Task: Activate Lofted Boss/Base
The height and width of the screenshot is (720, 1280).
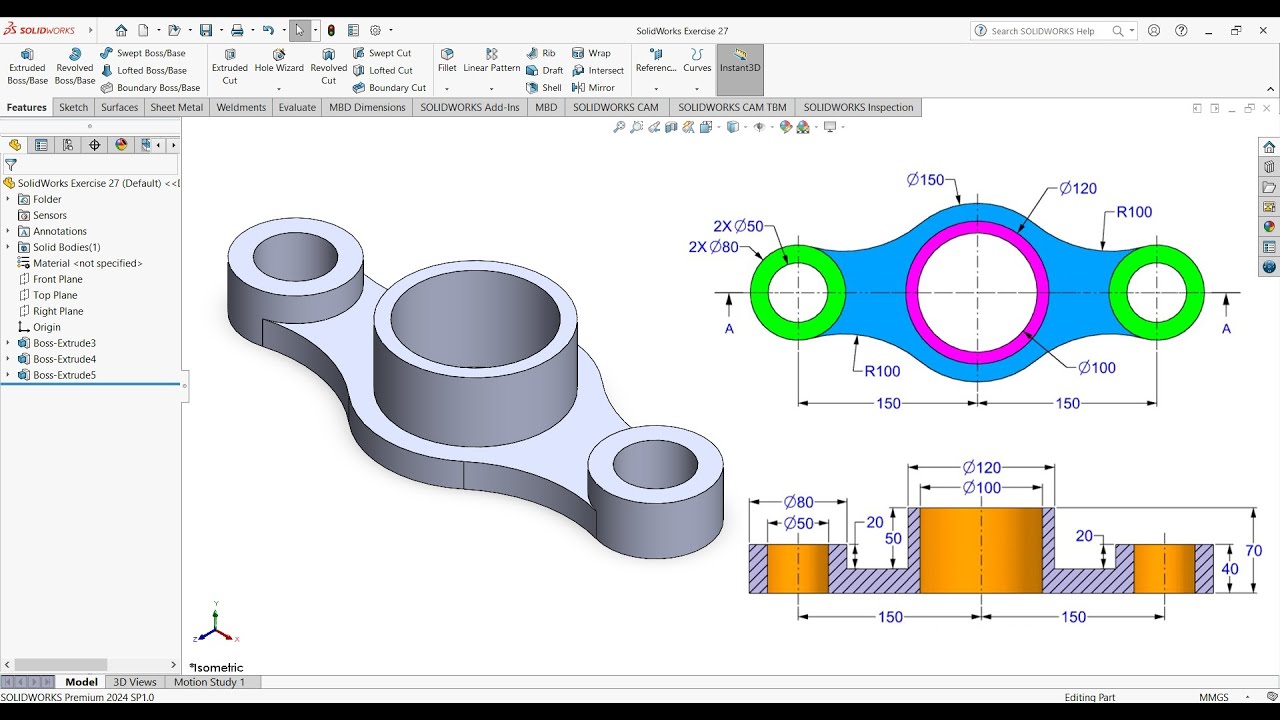Action: point(143,71)
